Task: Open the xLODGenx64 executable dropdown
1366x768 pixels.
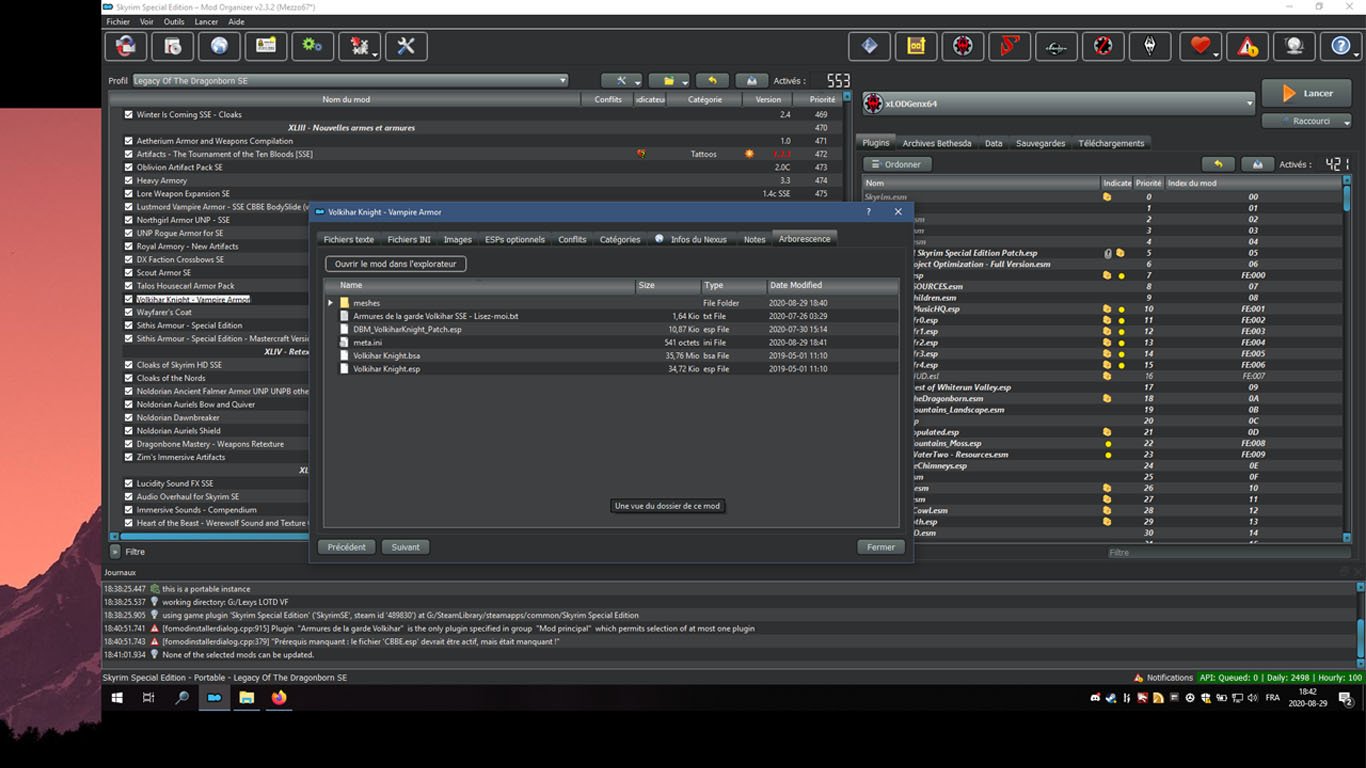Action: tap(1058, 103)
